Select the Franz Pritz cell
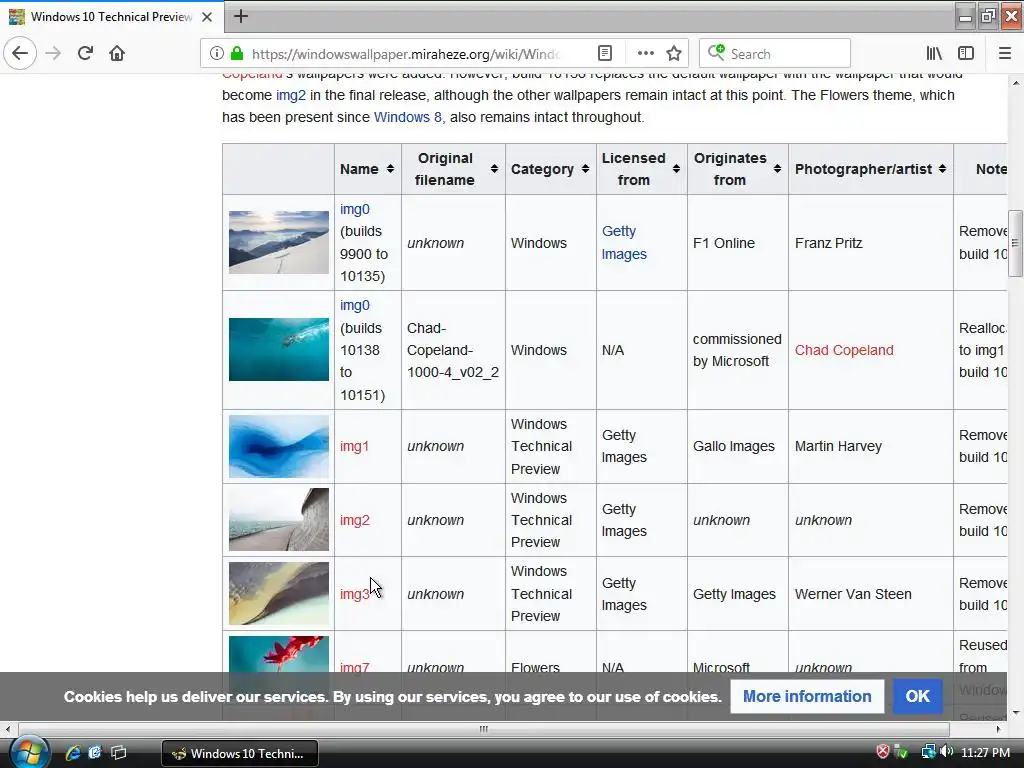1024x768 pixels. pyautogui.click(x=871, y=243)
